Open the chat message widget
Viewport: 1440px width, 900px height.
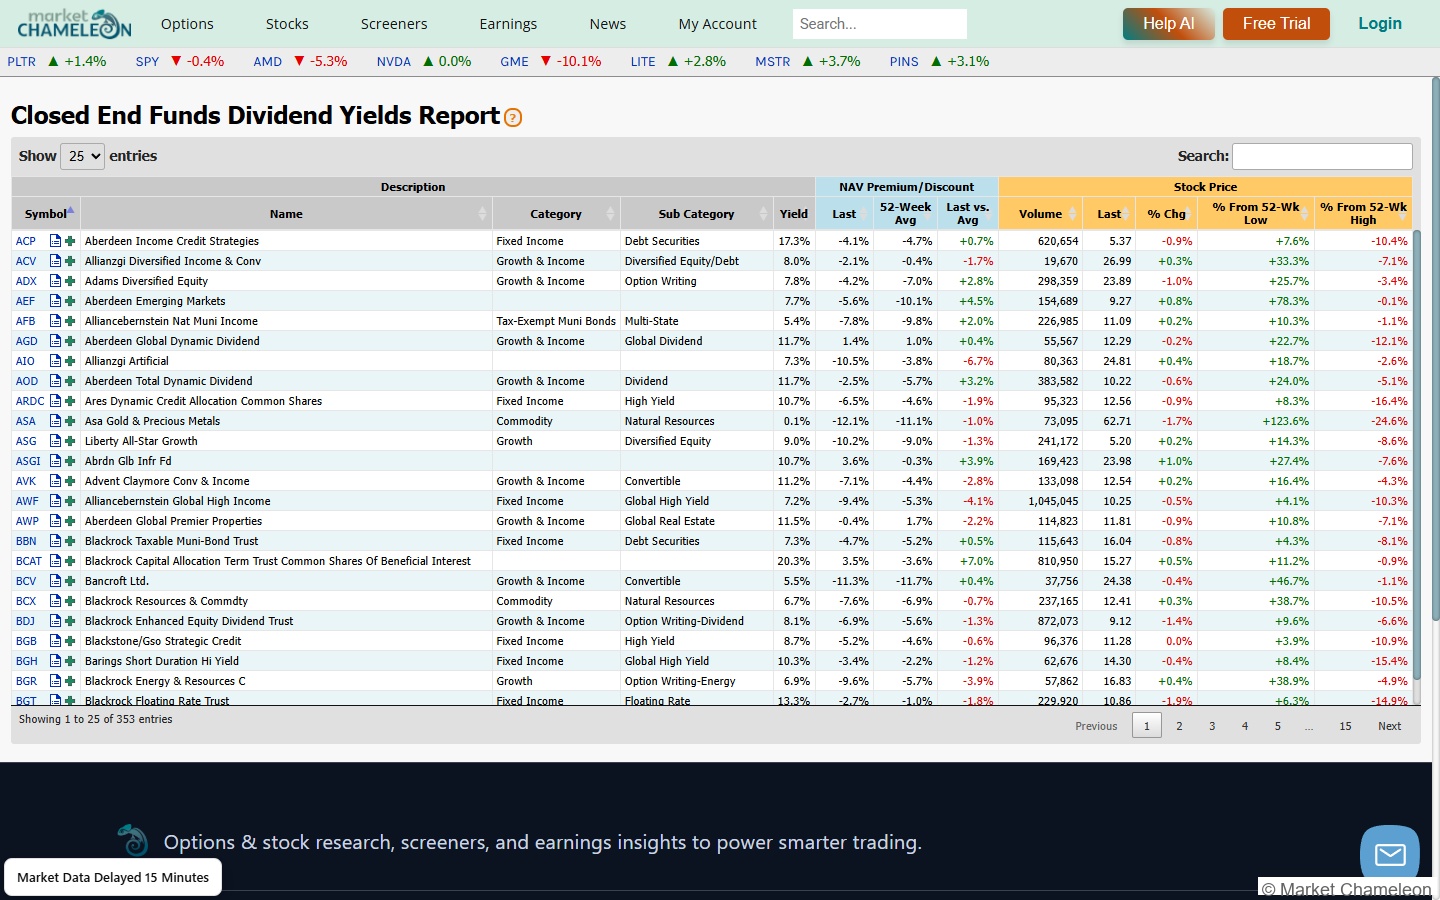[1390, 854]
